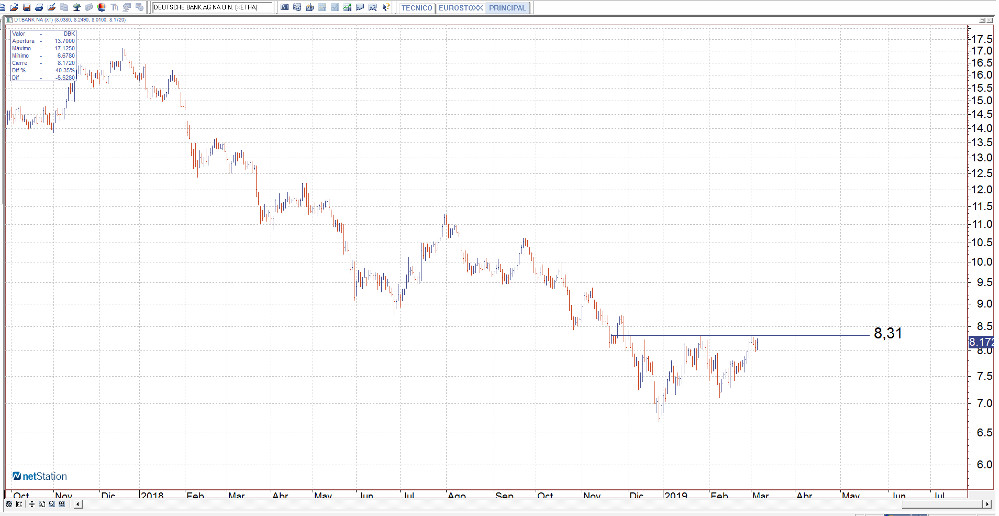Click the copy pages icon in the toolbar
999x516 pixels.
pos(64,8)
